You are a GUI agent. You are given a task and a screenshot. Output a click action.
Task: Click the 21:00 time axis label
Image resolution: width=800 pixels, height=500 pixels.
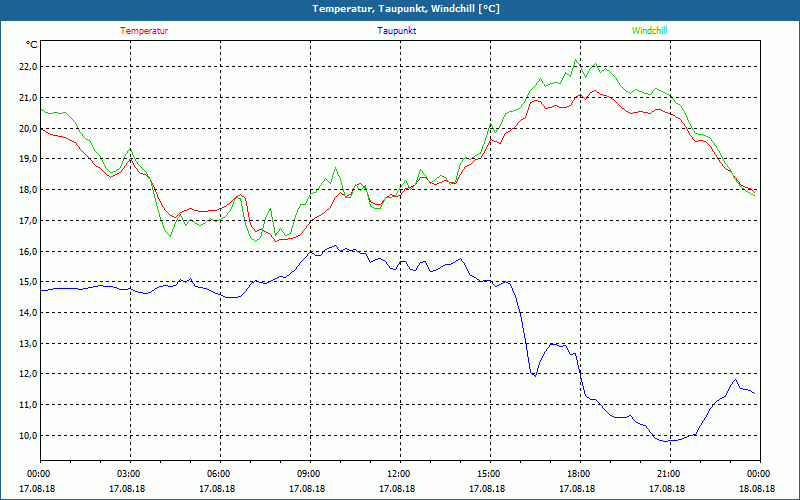click(670, 474)
